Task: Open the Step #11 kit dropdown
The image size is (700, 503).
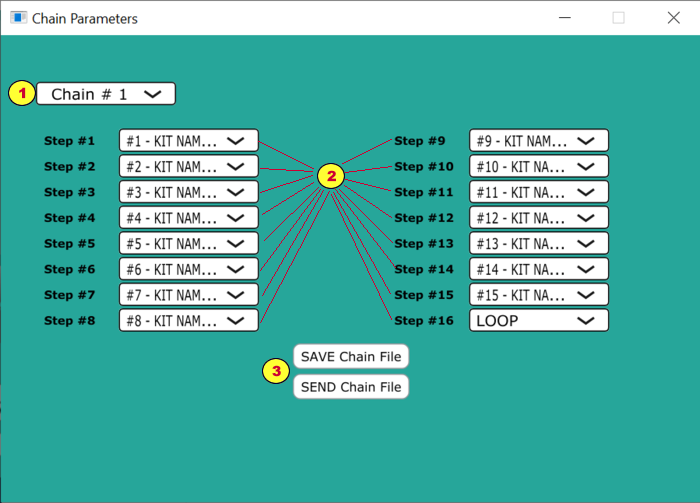Action: pos(539,192)
